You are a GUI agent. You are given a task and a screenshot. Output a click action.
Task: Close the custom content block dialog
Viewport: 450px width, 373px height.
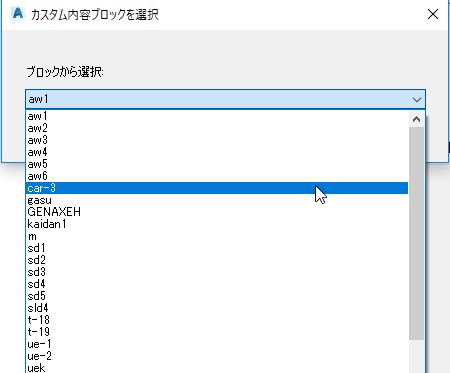click(x=433, y=14)
